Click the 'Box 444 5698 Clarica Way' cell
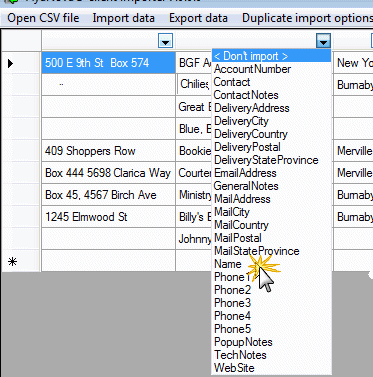This screenshot has width=373, height=377. (x=108, y=173)
